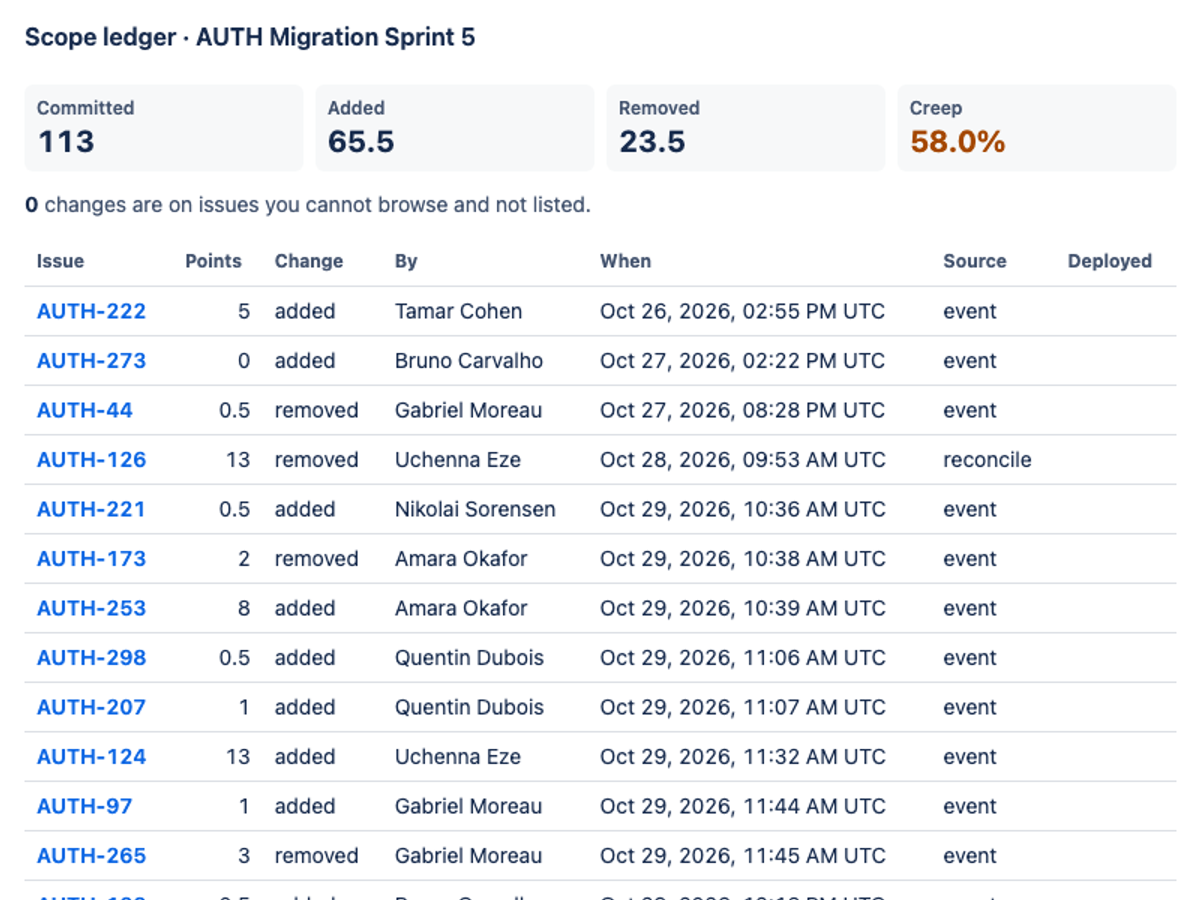Click Tamar Cohen in the By column

[x=458, y=311]
